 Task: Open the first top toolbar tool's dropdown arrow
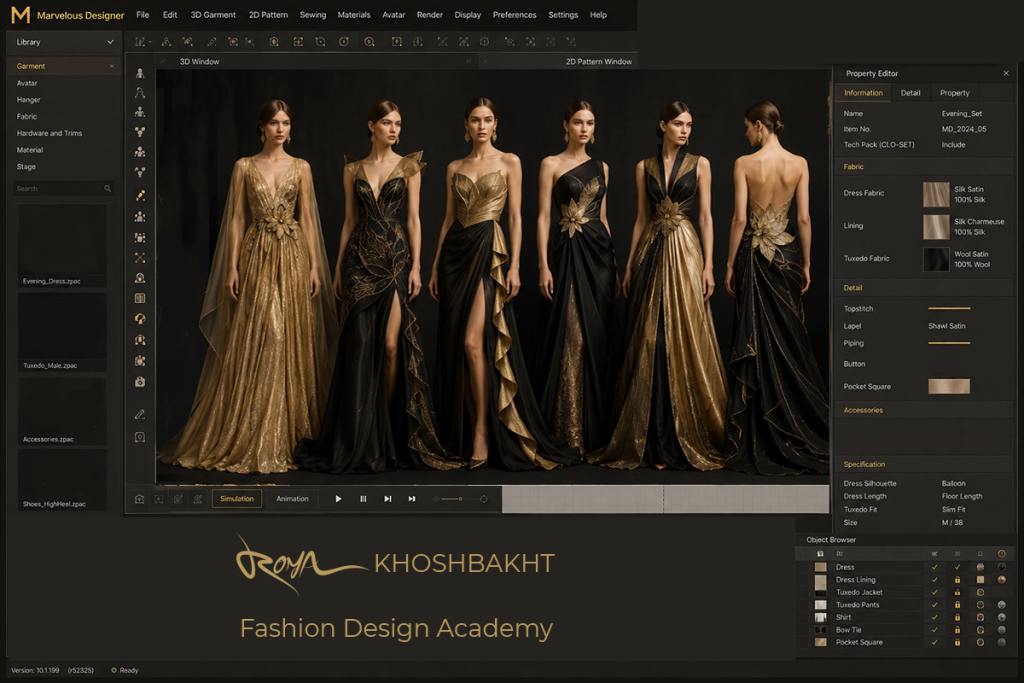point(150,42)
